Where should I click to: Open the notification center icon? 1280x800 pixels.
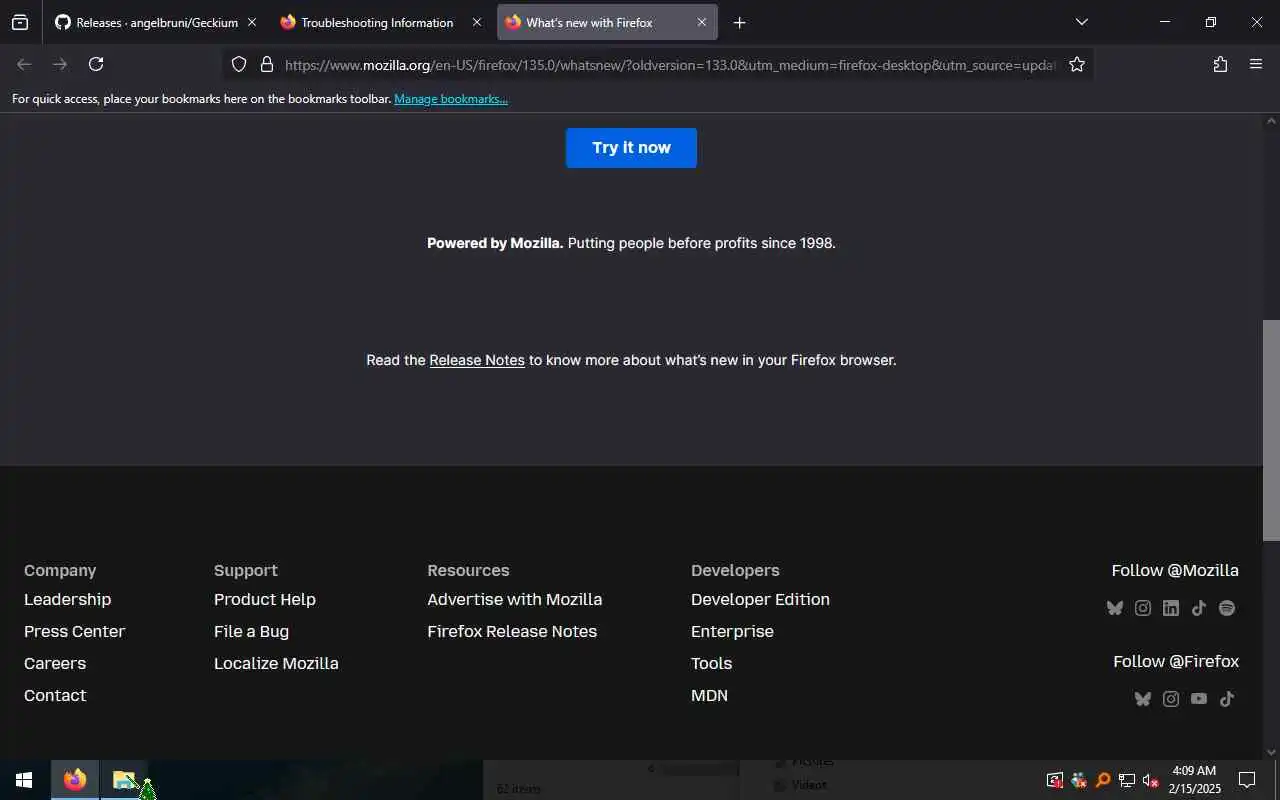coord(1247,780)
